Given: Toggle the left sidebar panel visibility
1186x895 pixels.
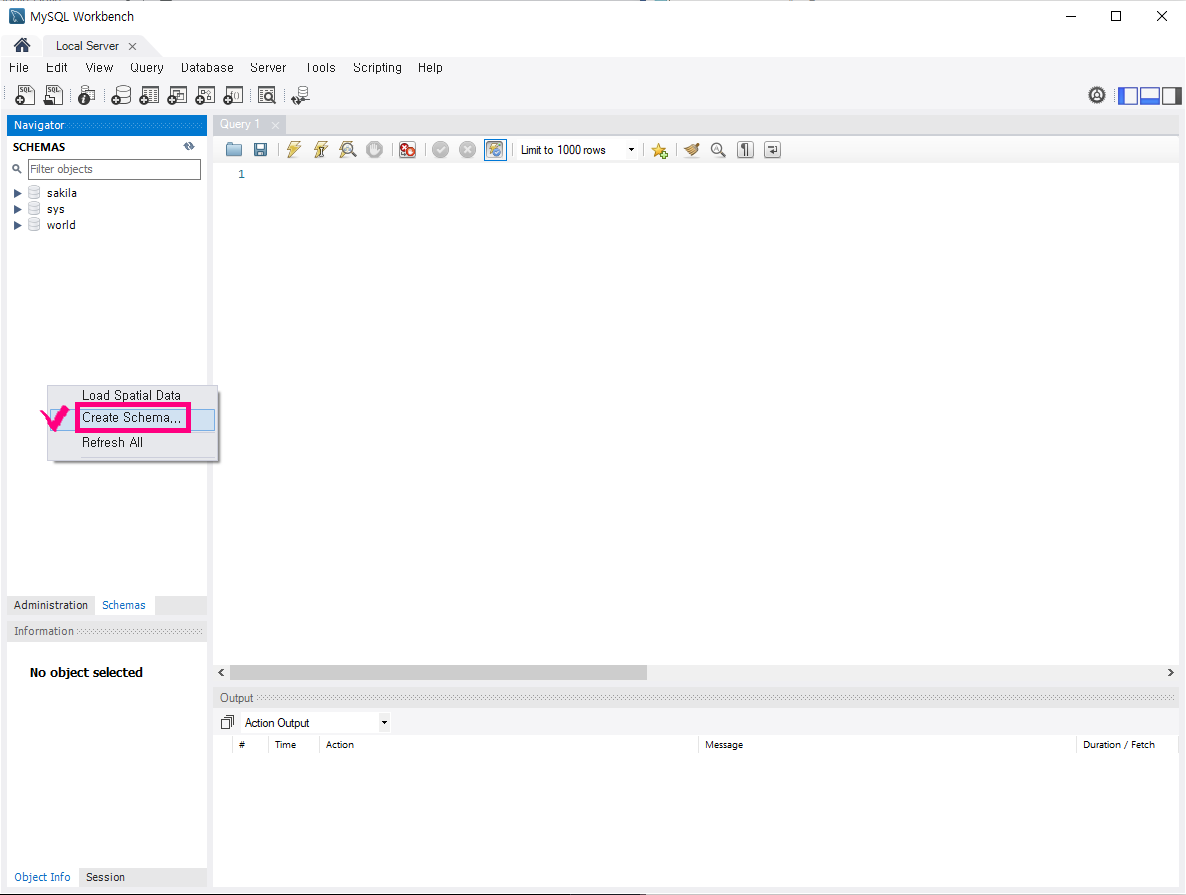Looking at the screenshot, I should [1128, 95].
